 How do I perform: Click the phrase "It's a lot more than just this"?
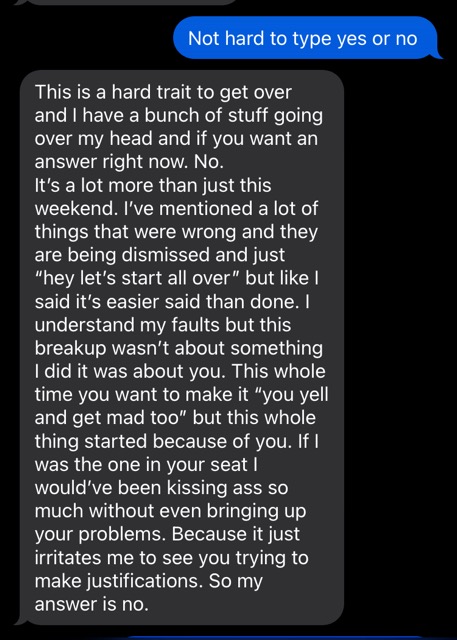(x=153, y=185)
